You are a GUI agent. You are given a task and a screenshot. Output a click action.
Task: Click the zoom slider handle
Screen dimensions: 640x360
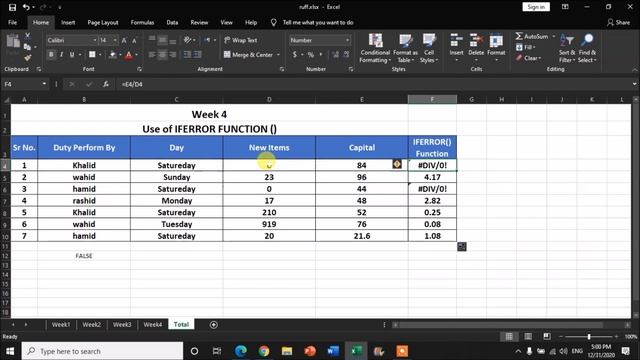click(x=589, y=336)
